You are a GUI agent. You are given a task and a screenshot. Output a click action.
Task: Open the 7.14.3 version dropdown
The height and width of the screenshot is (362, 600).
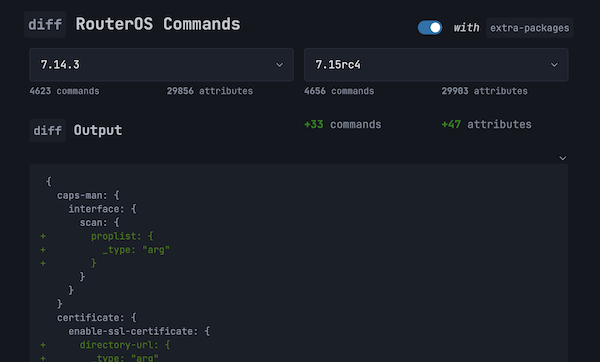pos(161,65)
